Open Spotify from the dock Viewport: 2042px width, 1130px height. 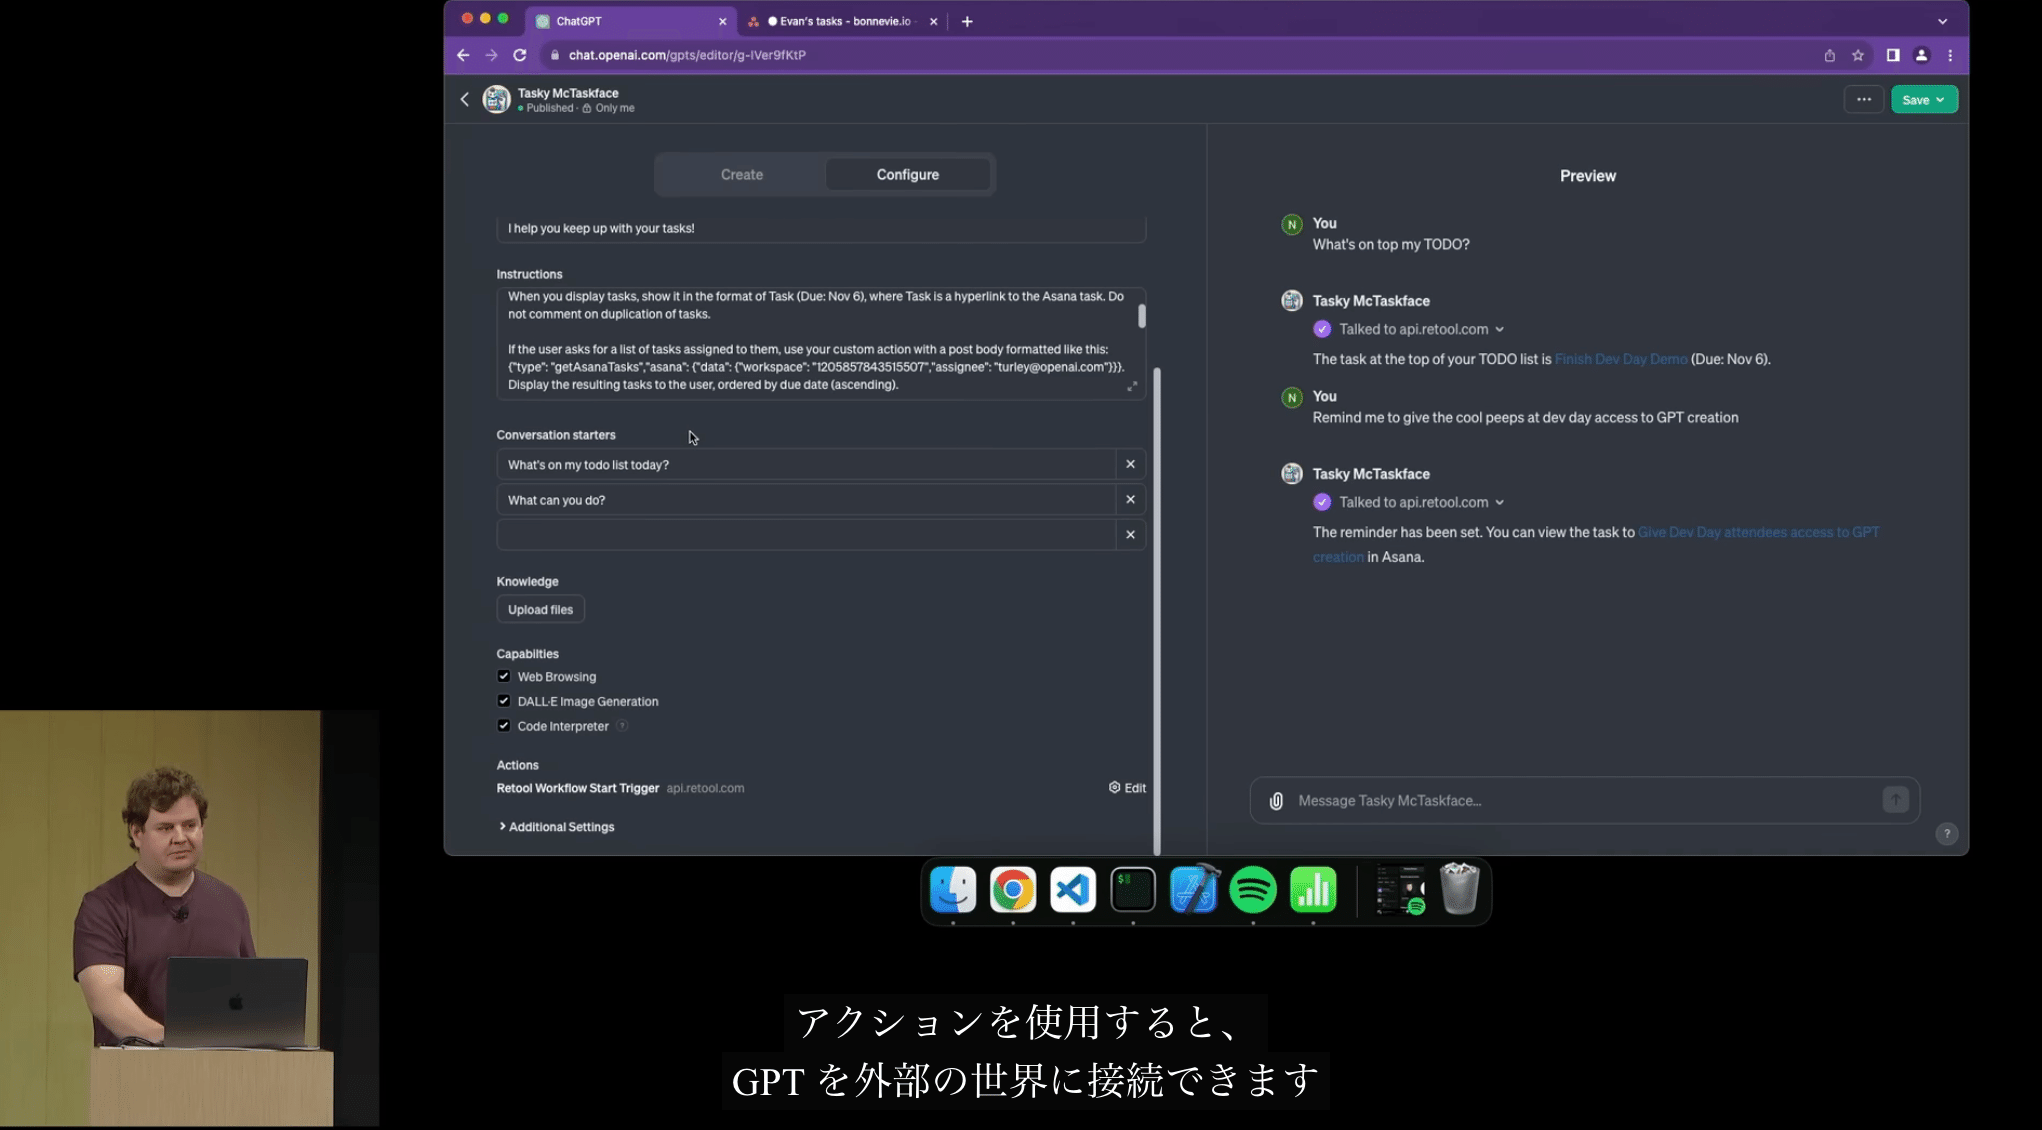point(1253,889)
